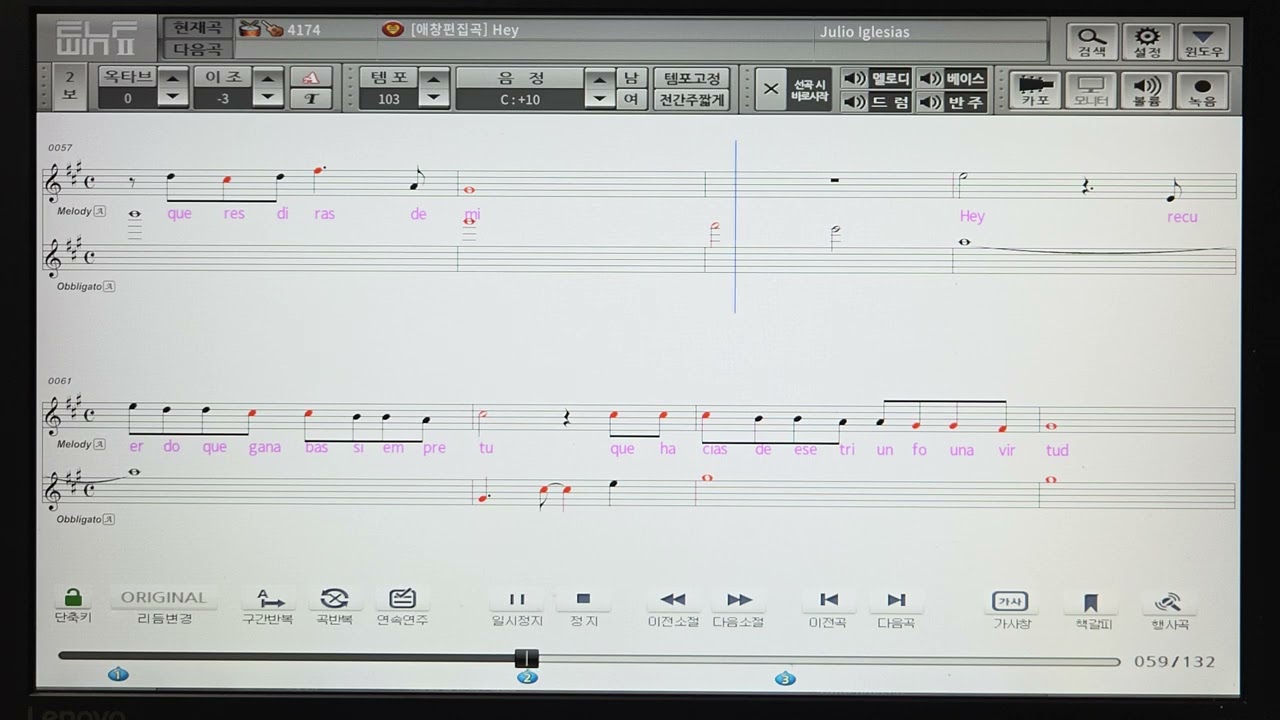Open the volume (볼륨) control
Screen dimensions: 1280x720
[1147, 90]
